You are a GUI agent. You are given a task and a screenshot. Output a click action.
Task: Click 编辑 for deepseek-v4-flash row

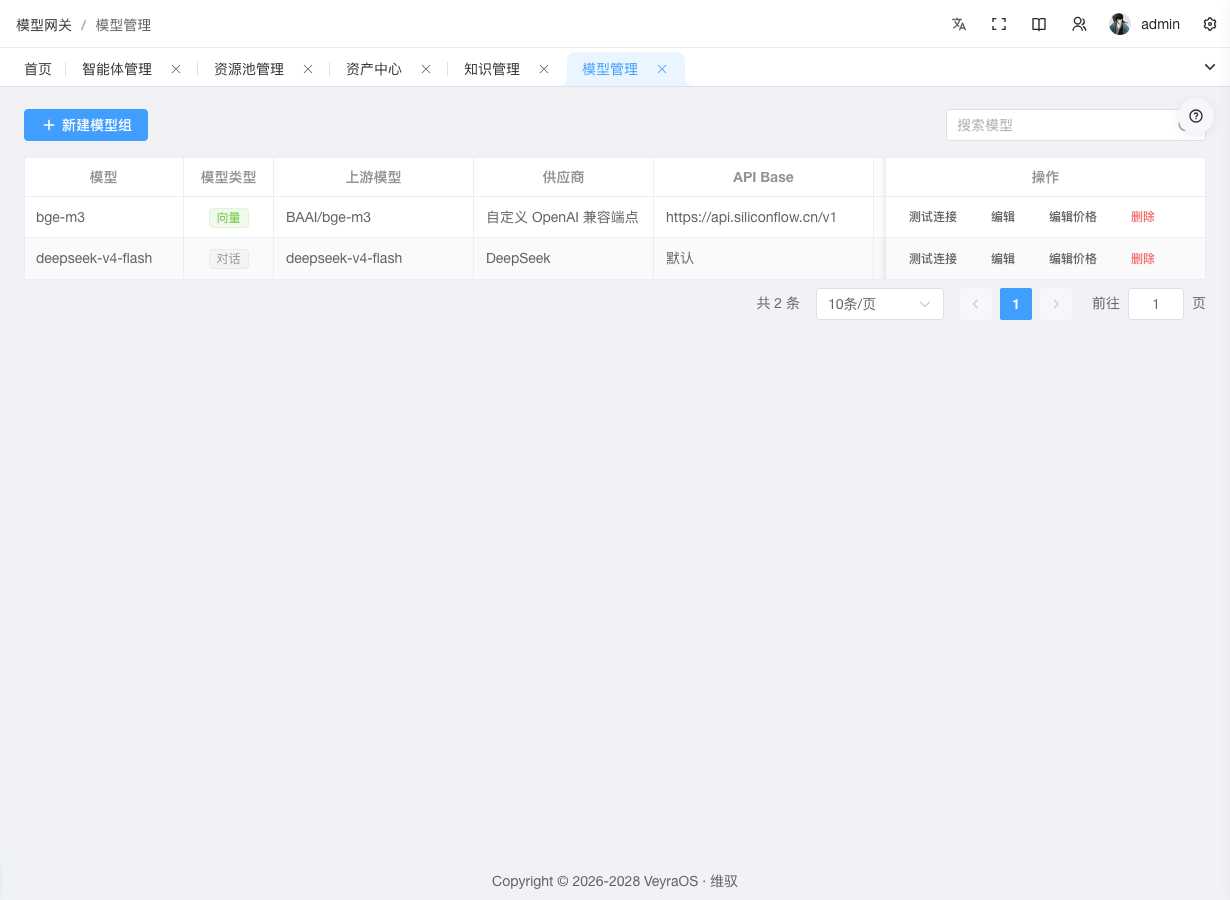point(1003,259)
